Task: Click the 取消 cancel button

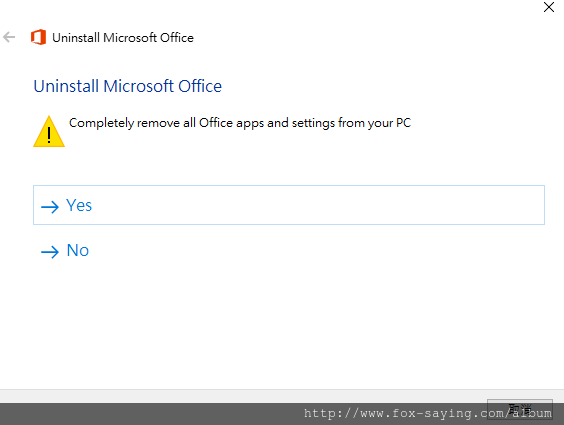Action: tap(520, 409)
